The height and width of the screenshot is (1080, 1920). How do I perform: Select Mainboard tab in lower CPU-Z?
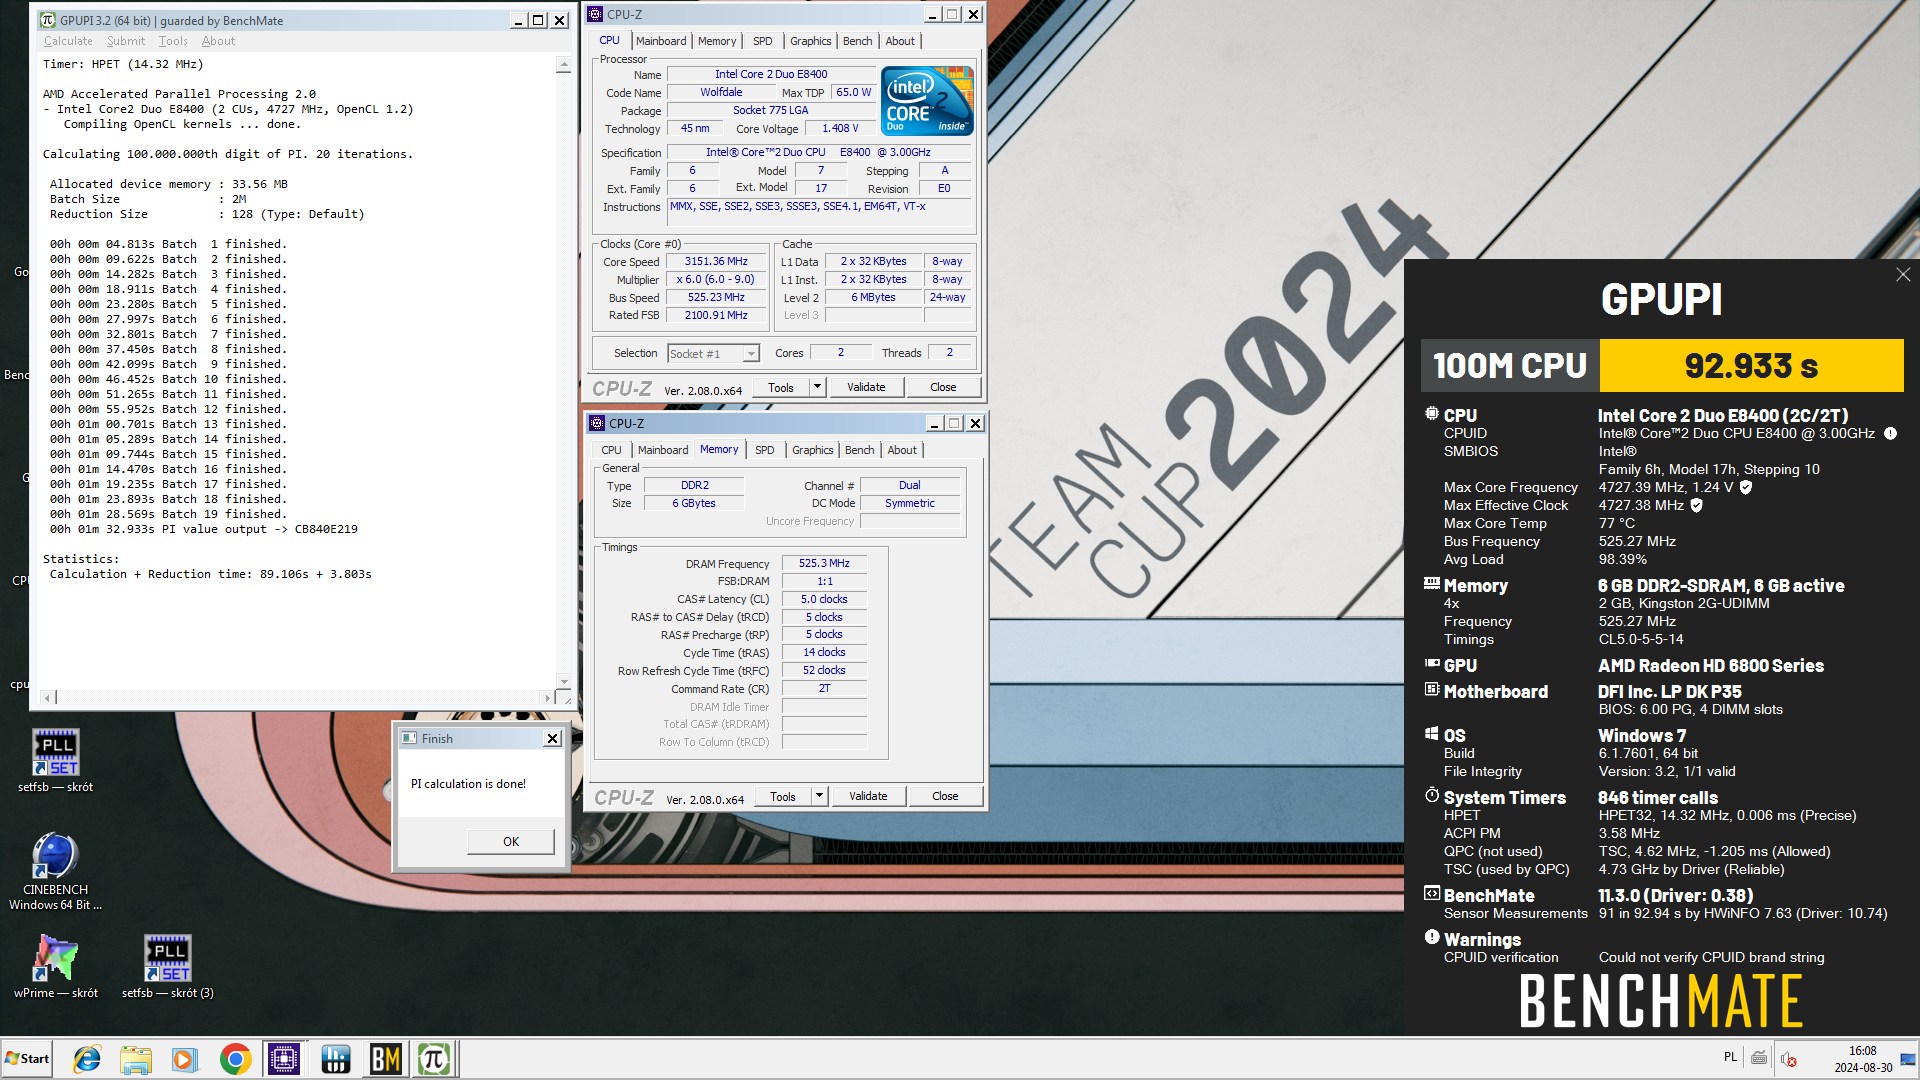click(x=663, y=450)
